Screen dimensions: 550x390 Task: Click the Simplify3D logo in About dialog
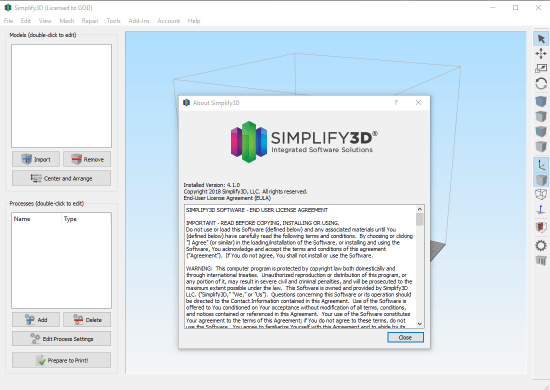304,142
